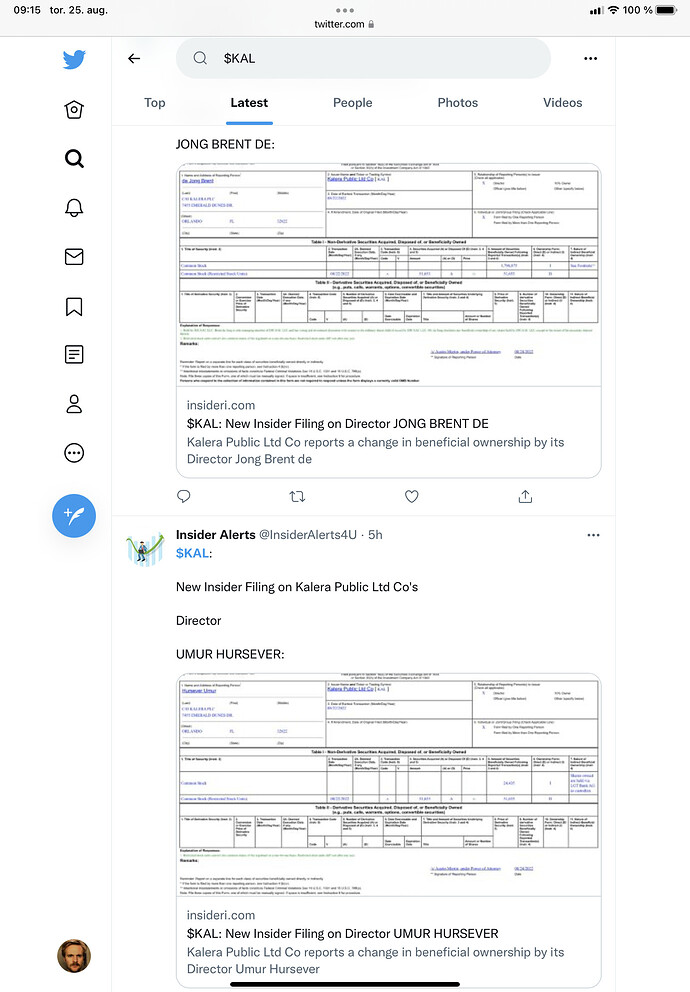This screenshot has height=992, width=690.
Task: Switch to the Videos tab
Action: coord(562,102)
